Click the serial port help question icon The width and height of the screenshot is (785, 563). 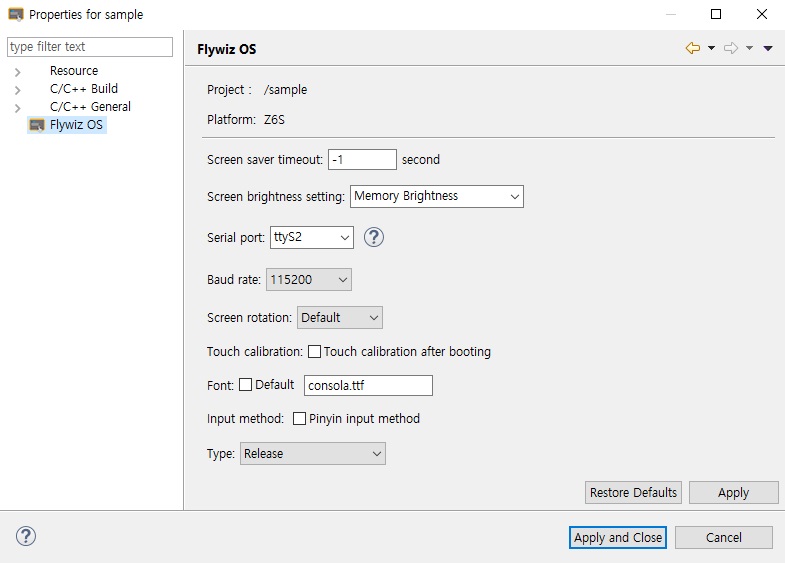point(373,237)
